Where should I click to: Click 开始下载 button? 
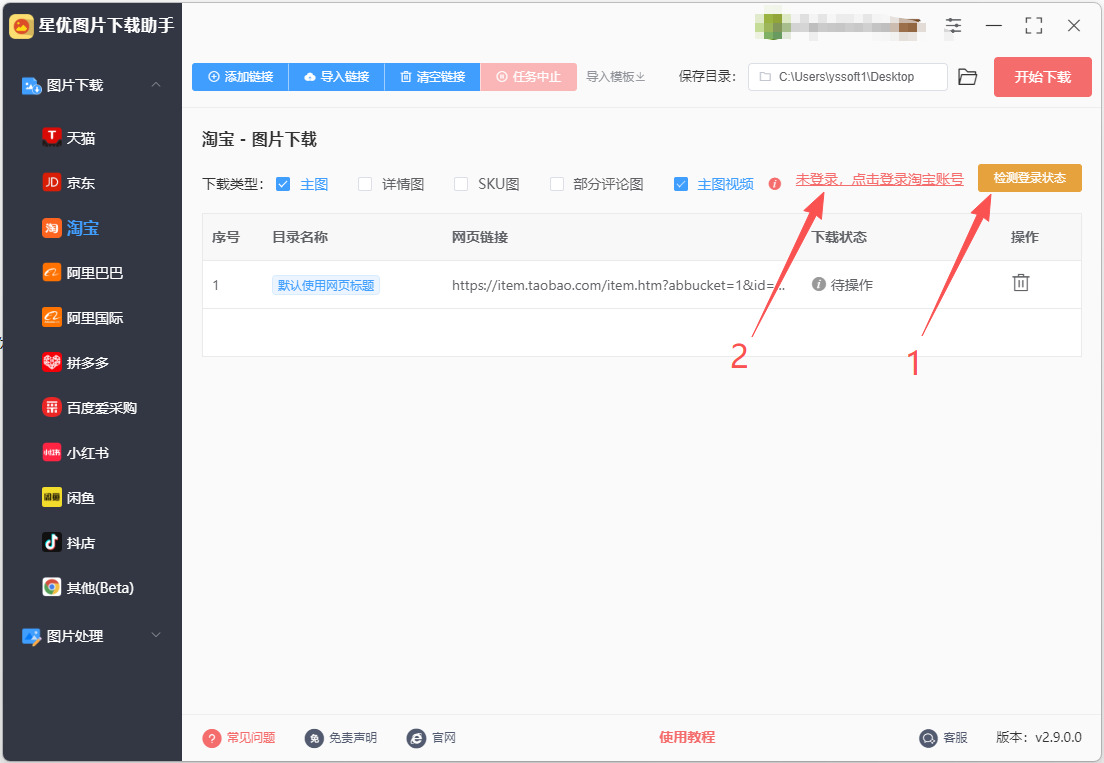click(1042, 77)
